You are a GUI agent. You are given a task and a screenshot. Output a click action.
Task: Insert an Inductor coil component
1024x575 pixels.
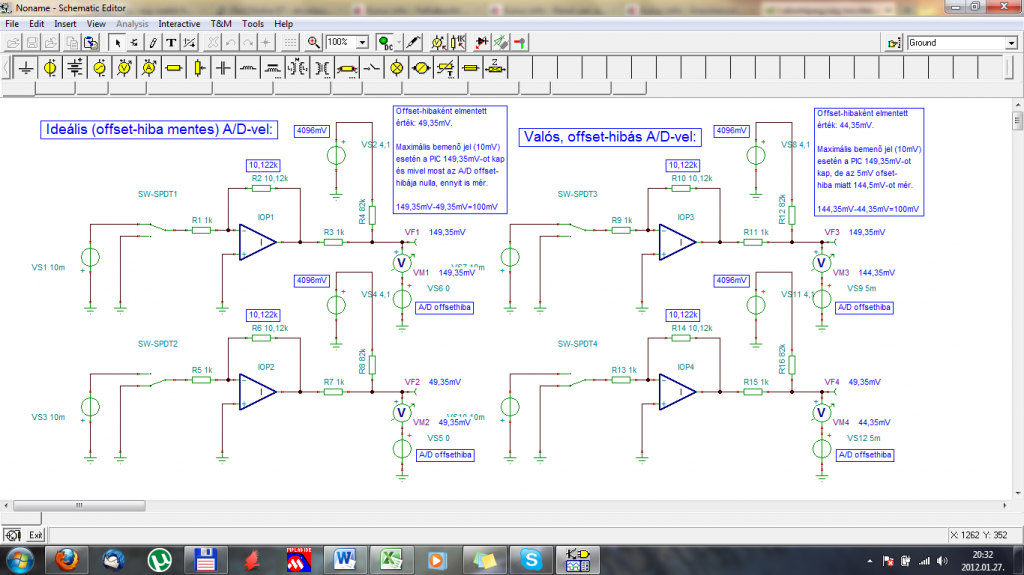tap(248, 67)
